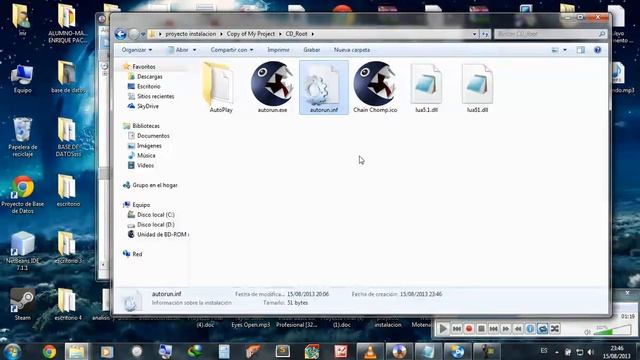Open Disco local (D:)

[x=156, y=224]
